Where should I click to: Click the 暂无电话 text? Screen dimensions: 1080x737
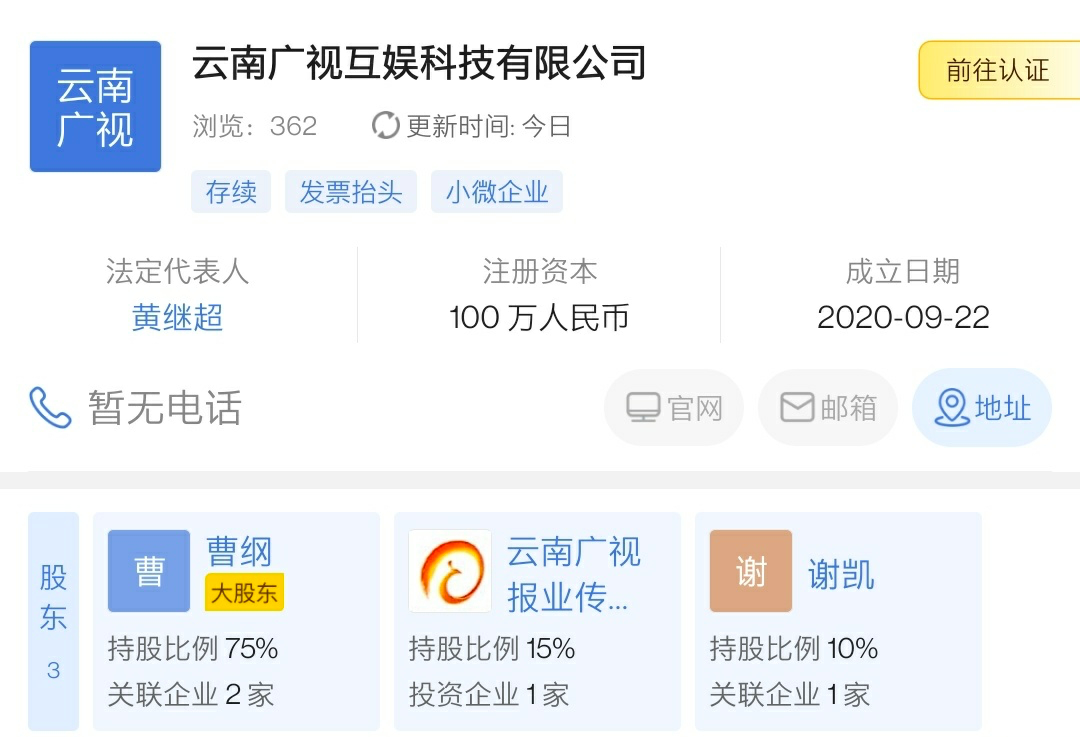click(165, 407)
